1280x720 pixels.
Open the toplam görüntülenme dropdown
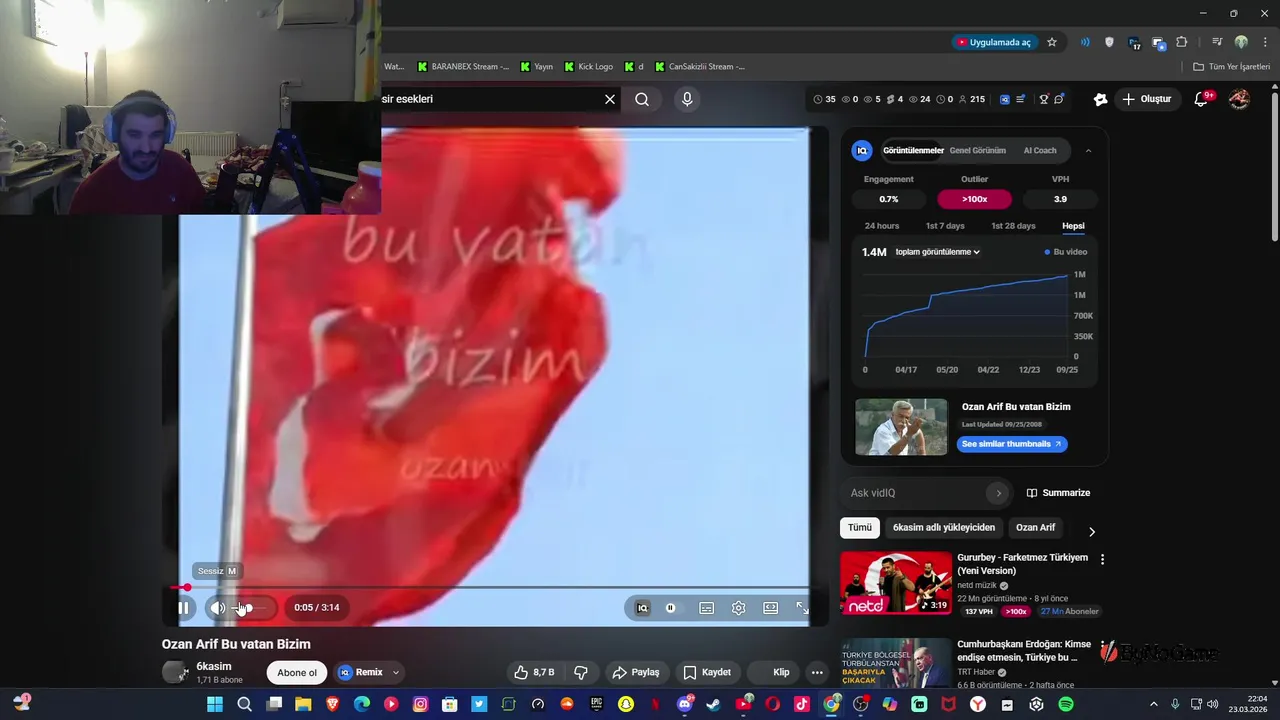937,252
